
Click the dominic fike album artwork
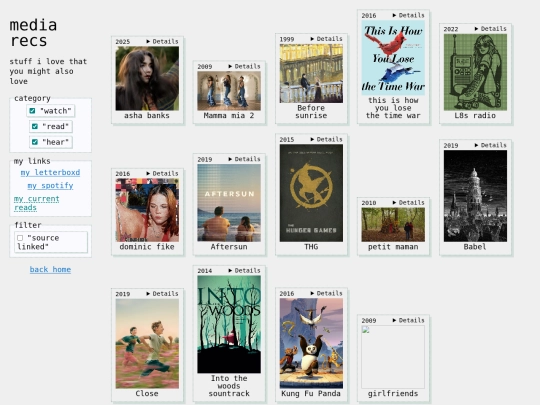[147, 210]
